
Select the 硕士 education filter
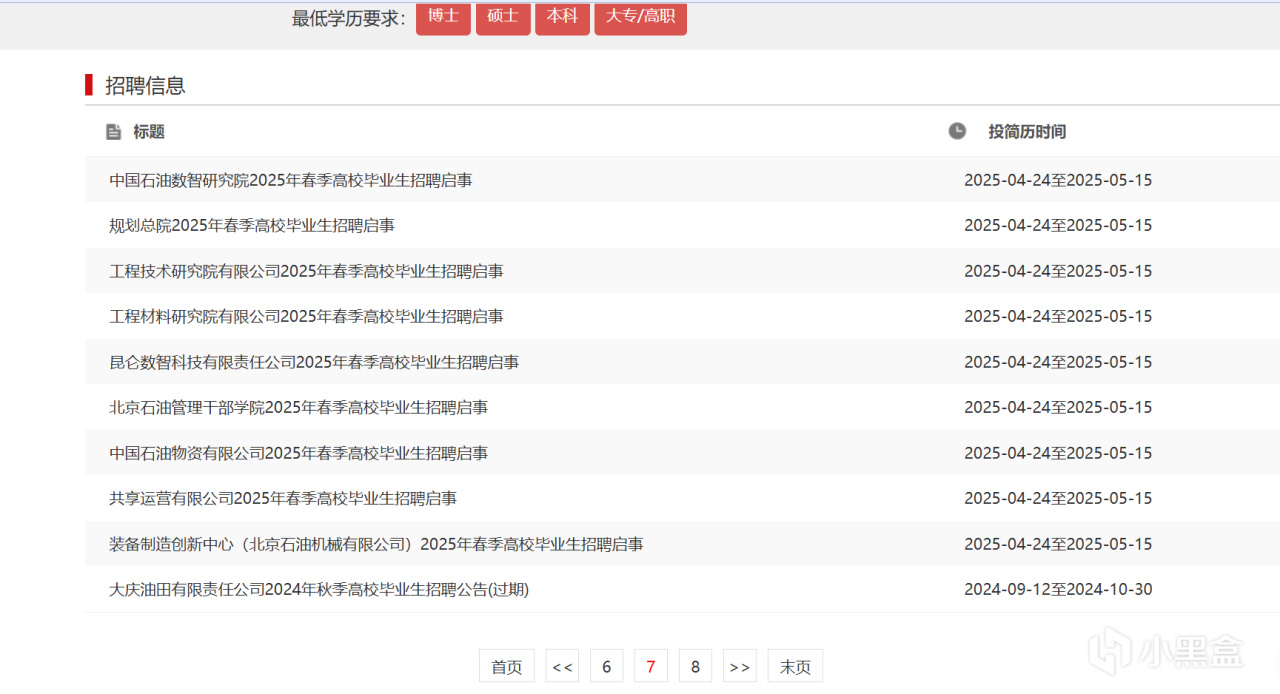pyautogui.click(x=503, y=18)
